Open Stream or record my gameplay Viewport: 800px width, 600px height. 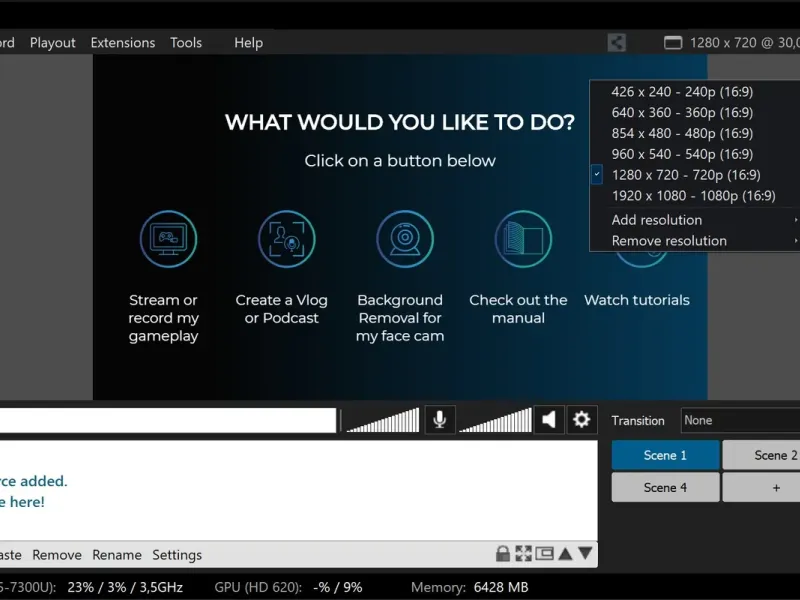click(168, 239)
